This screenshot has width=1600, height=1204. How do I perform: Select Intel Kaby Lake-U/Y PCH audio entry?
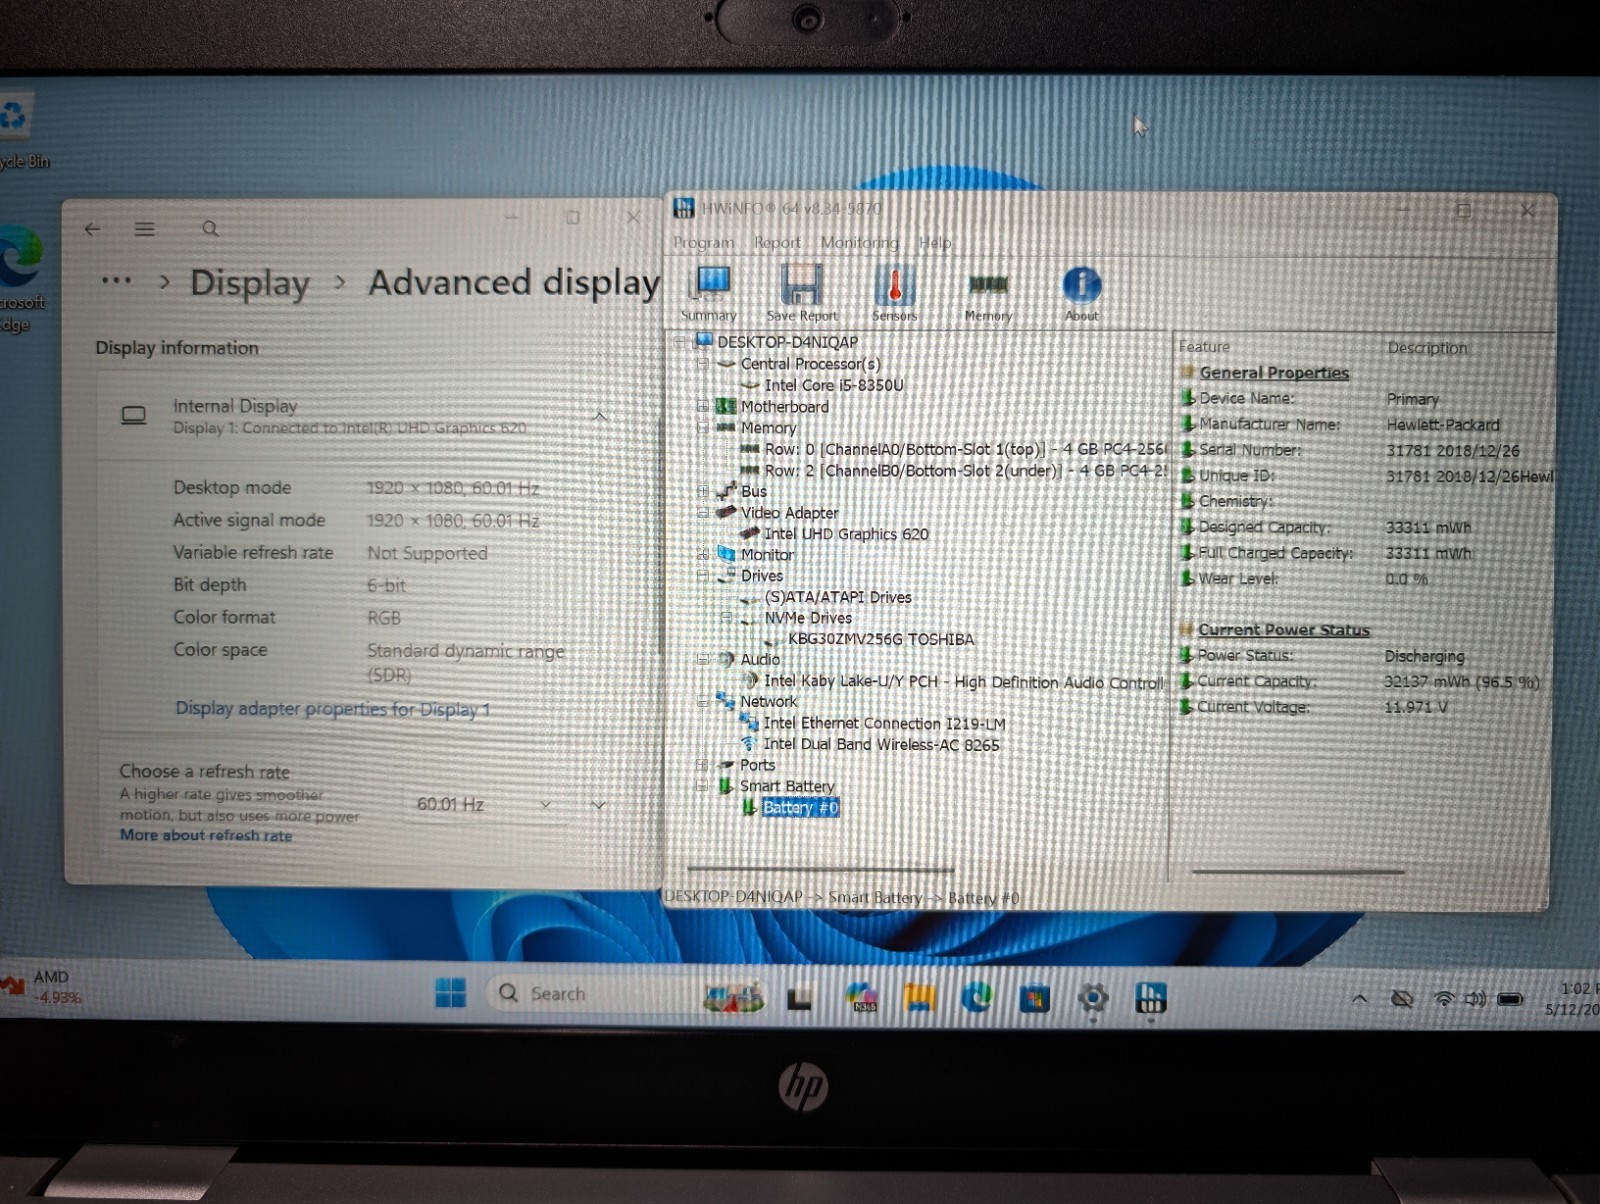[x=964, y=682]
